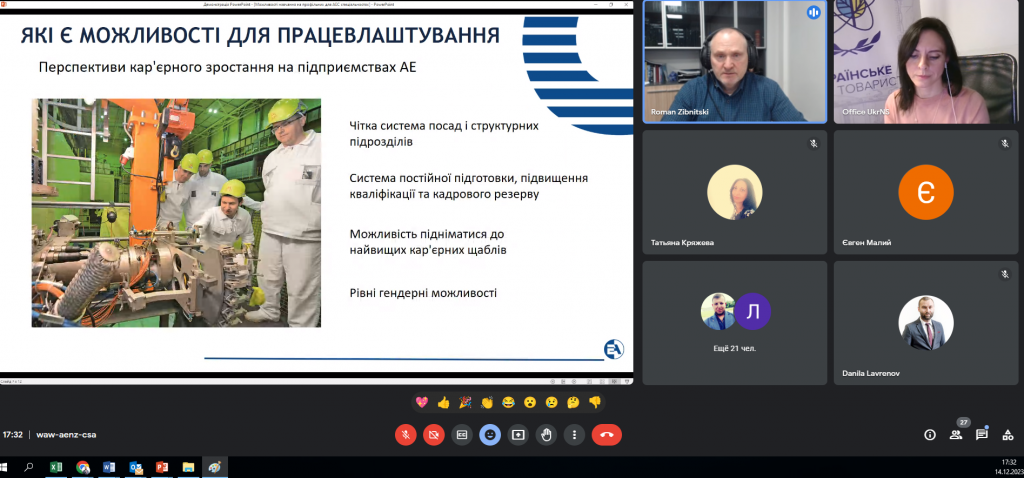Image resolution: width=1024 pixels, height=478 pixels.
Task: Open Excel from the Windows taskbar
Action: point(57,467)
